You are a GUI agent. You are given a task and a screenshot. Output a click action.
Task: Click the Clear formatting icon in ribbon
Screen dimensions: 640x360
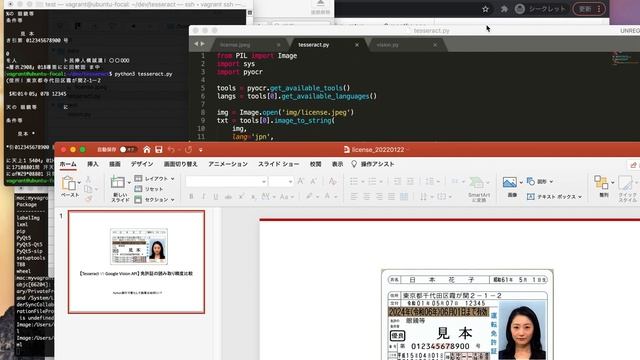pyautogui.click(x=333, y=181)
